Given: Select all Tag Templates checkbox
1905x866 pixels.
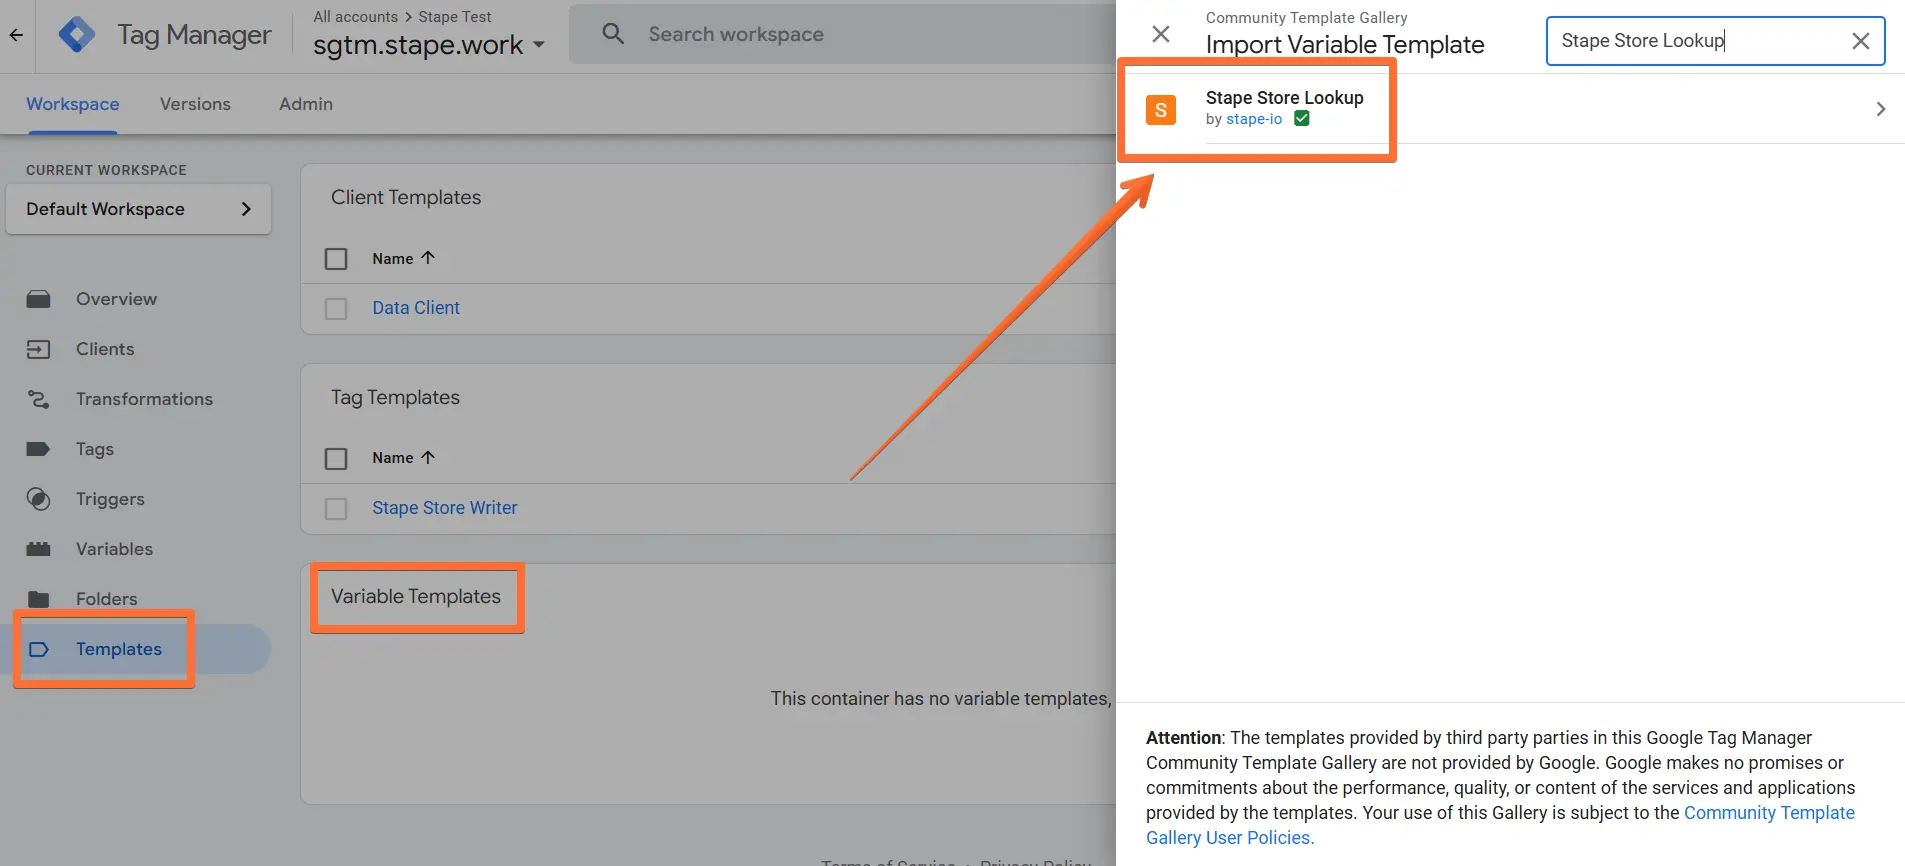Looking at the screenshot, I should tap(336, 458).
